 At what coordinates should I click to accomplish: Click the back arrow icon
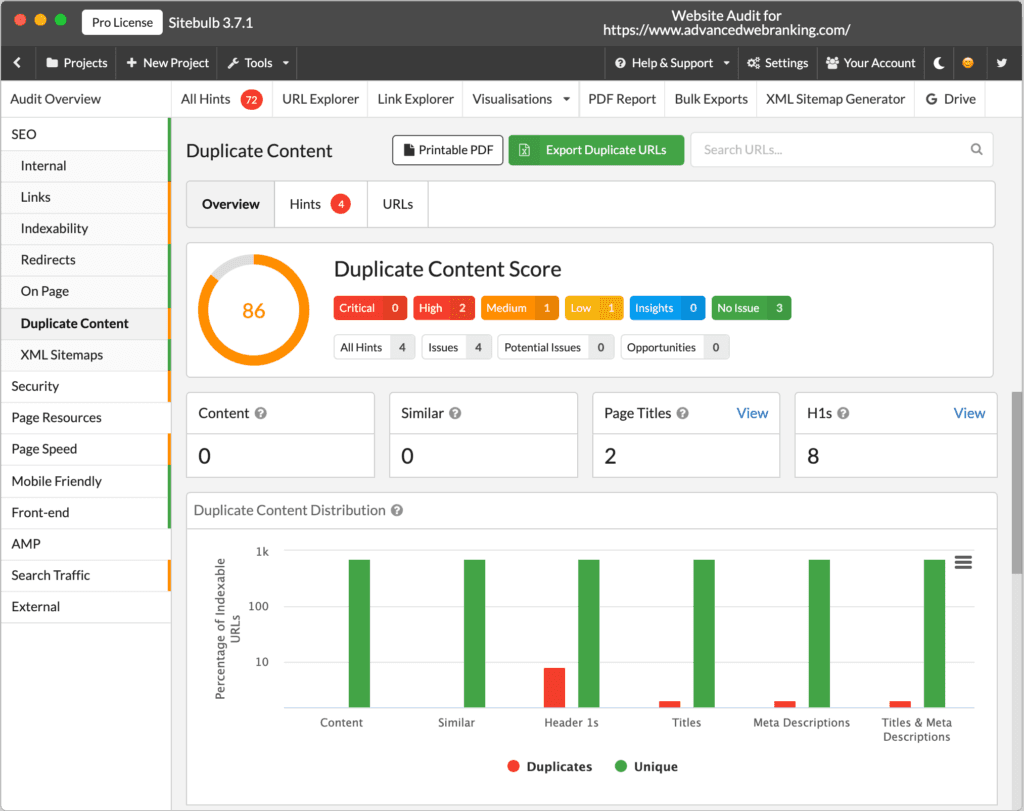(18, 63)
